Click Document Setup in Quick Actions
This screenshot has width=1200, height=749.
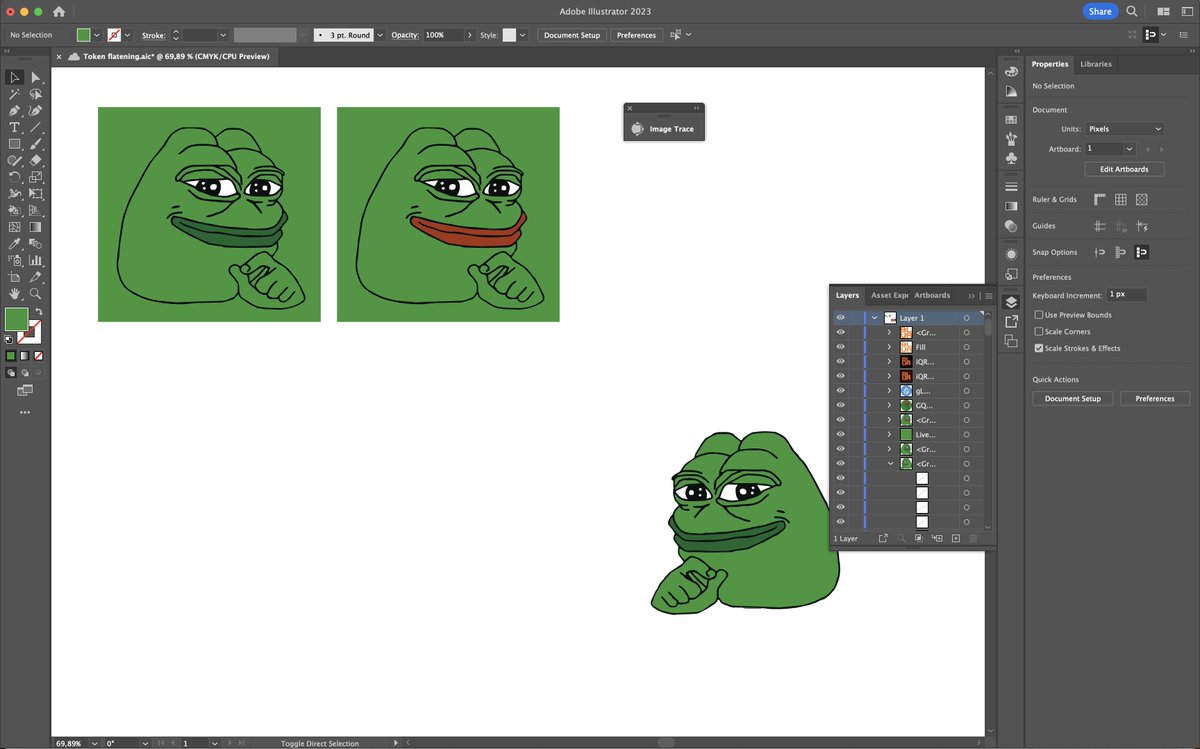(x=1072, y=398)
